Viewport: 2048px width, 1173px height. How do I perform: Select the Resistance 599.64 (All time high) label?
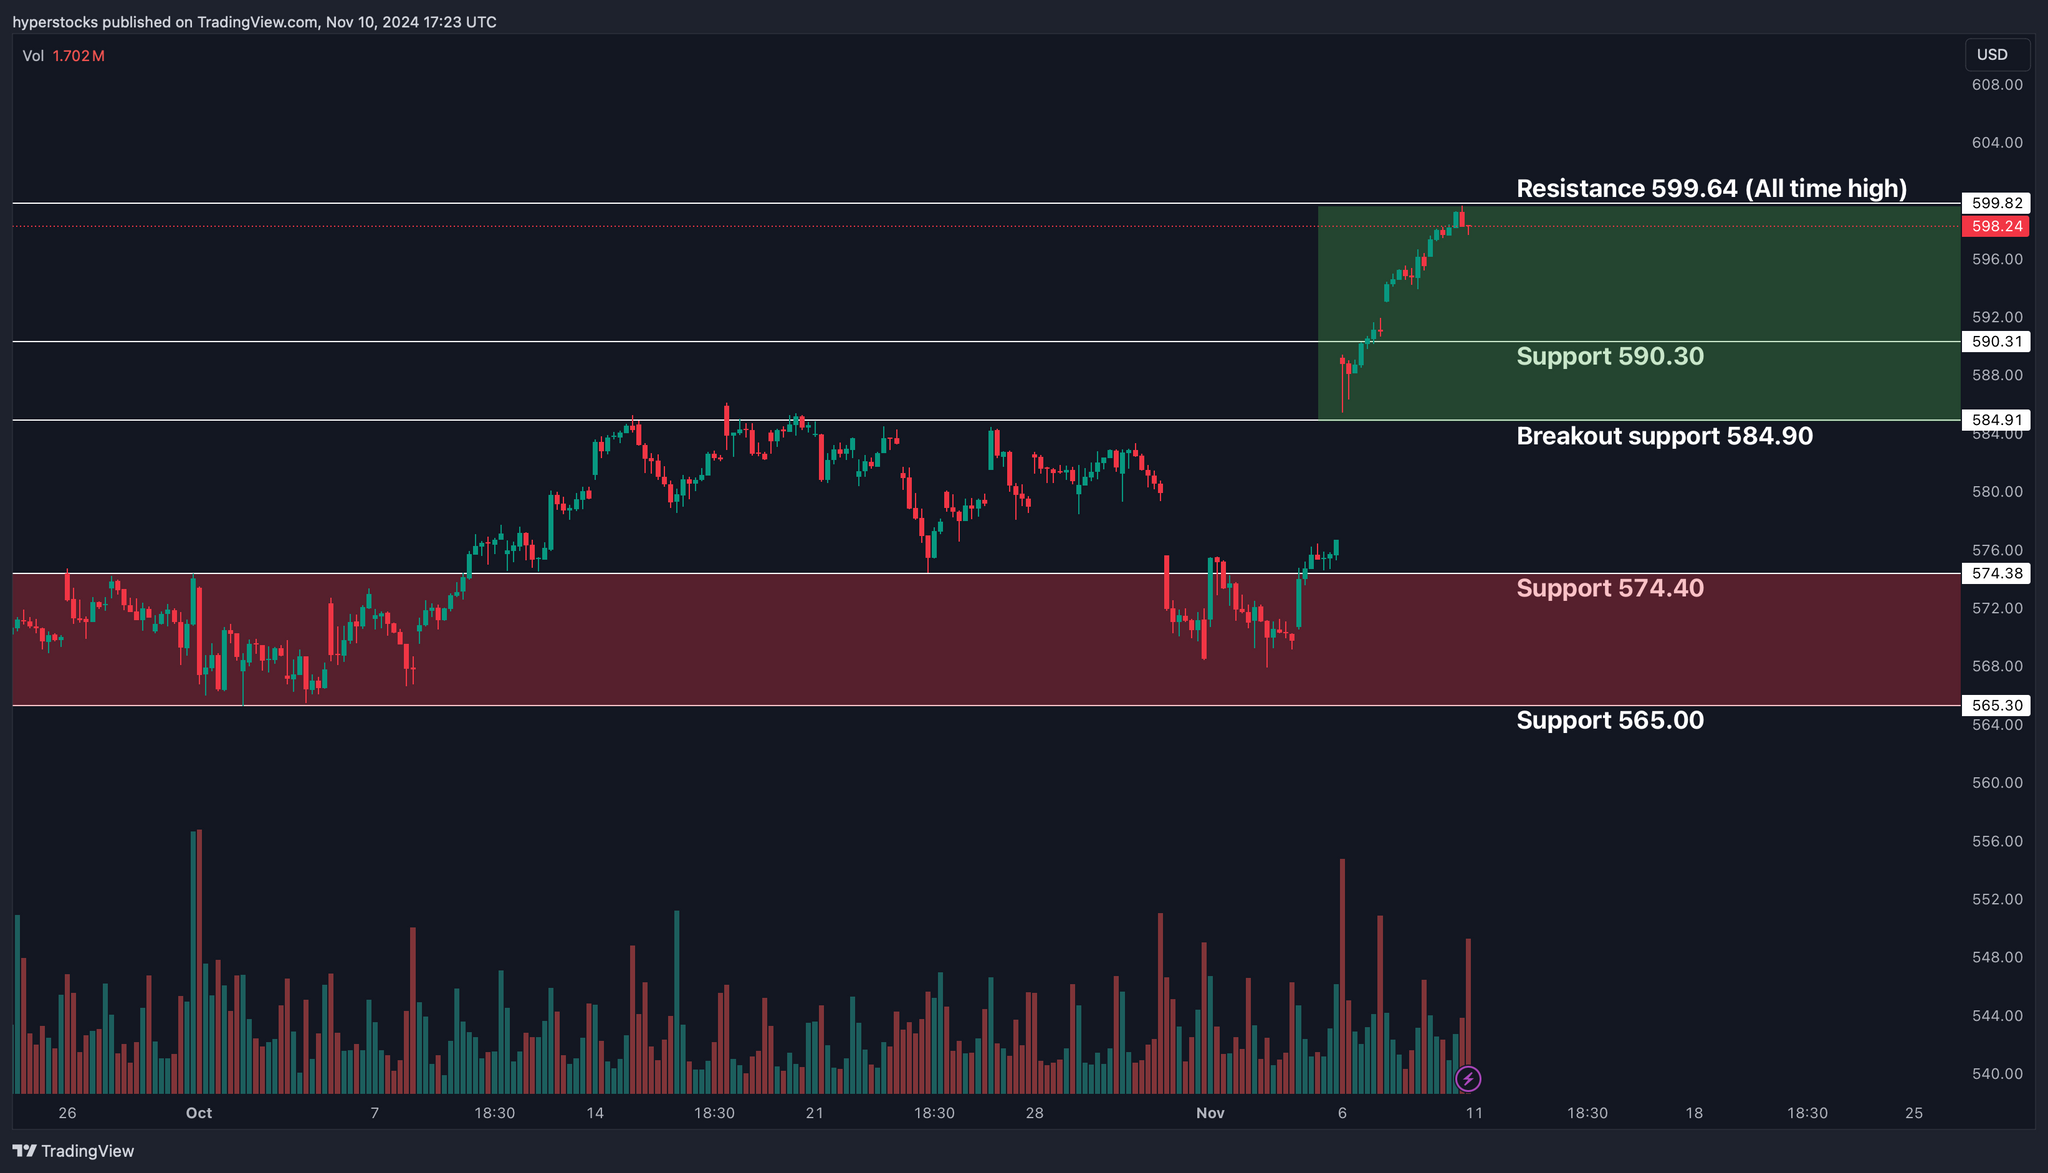[1711, 188]
